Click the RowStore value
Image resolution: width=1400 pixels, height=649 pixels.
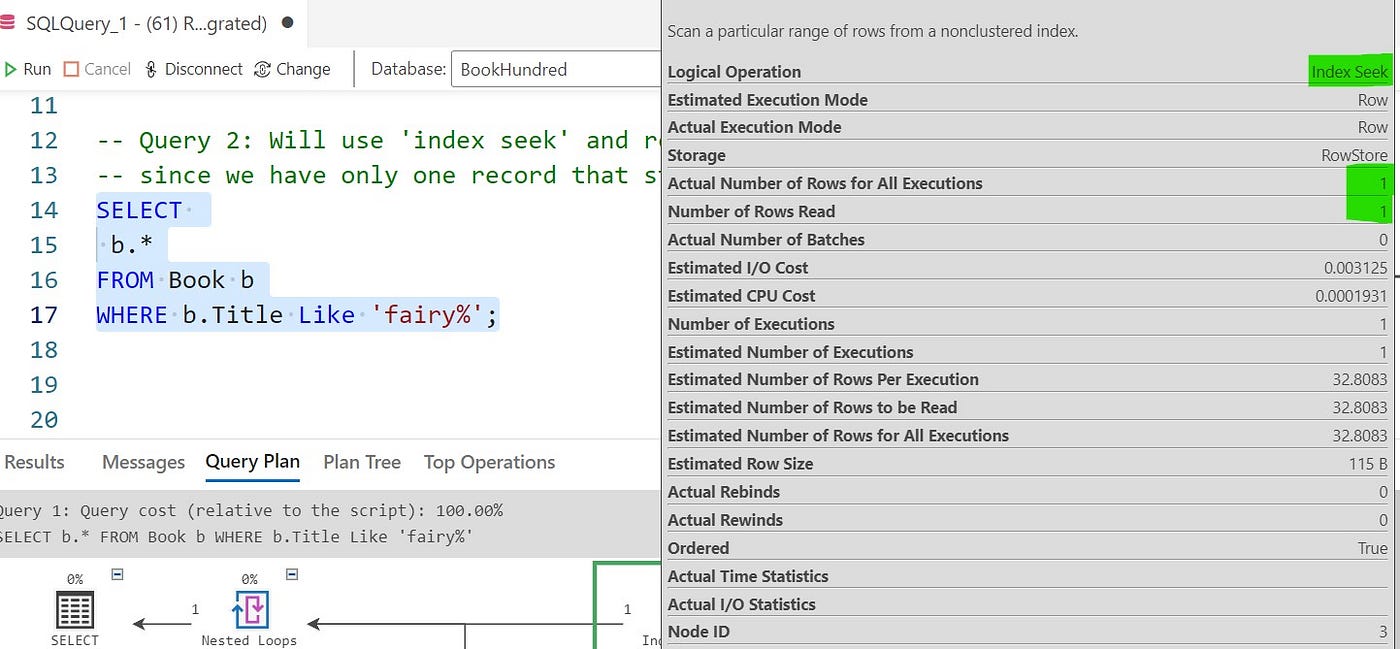1354,155
